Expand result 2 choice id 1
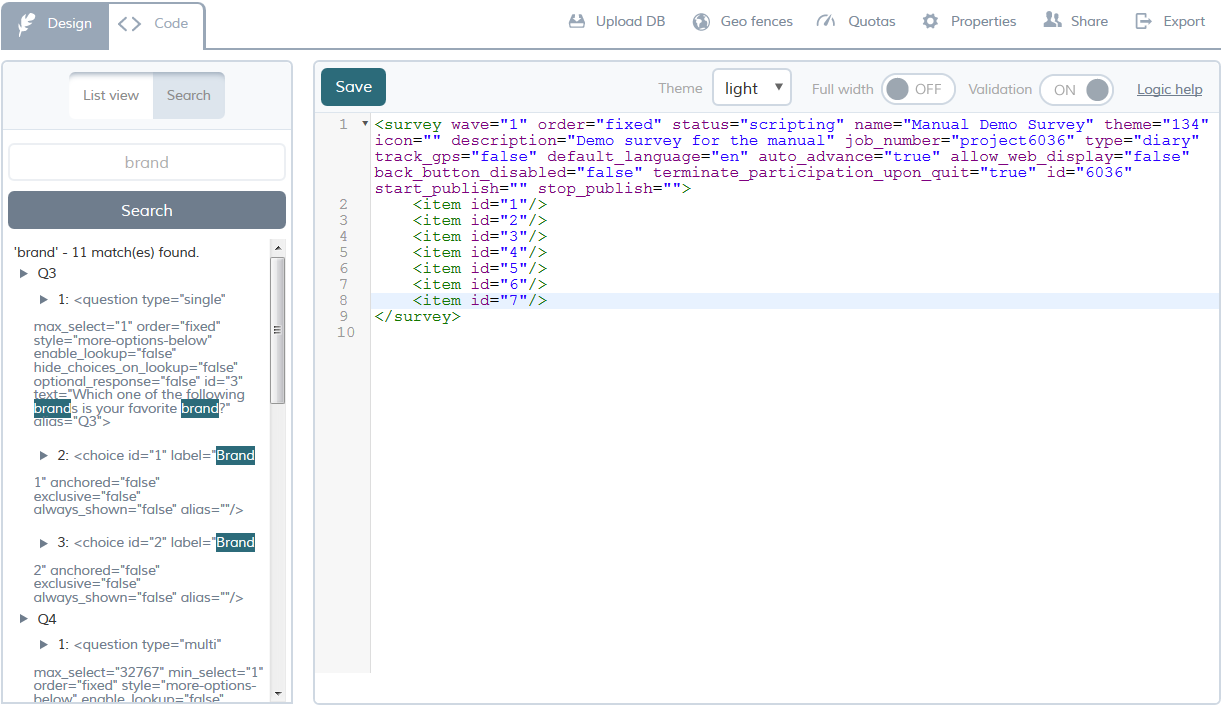 pos(44,455)
